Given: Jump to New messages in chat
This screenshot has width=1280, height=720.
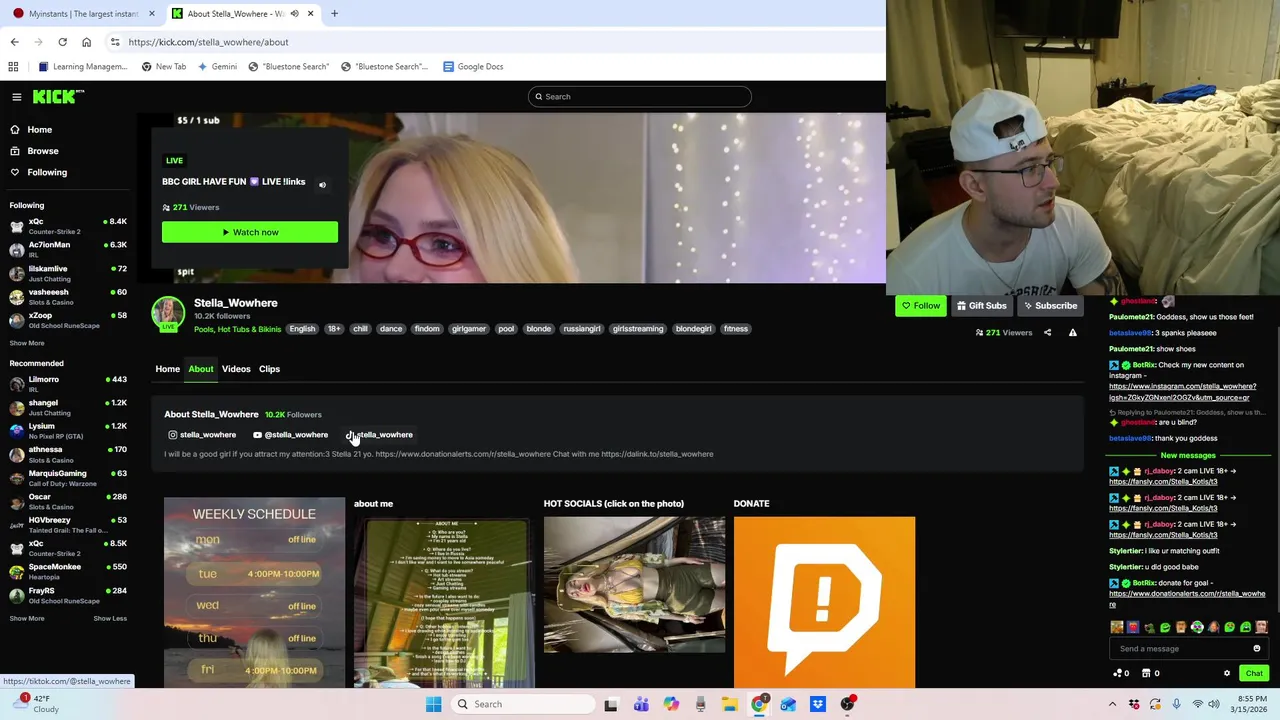Looking at the screenshot, I should point(1187,456).
